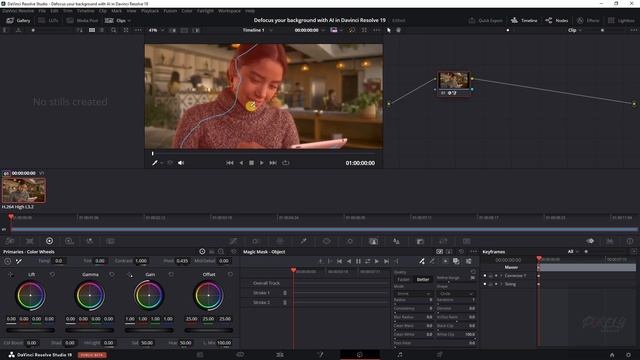This screenshot has width=640, height=360.
Task: Pick white point beside Gain
Action: click(x=130, y=275)
